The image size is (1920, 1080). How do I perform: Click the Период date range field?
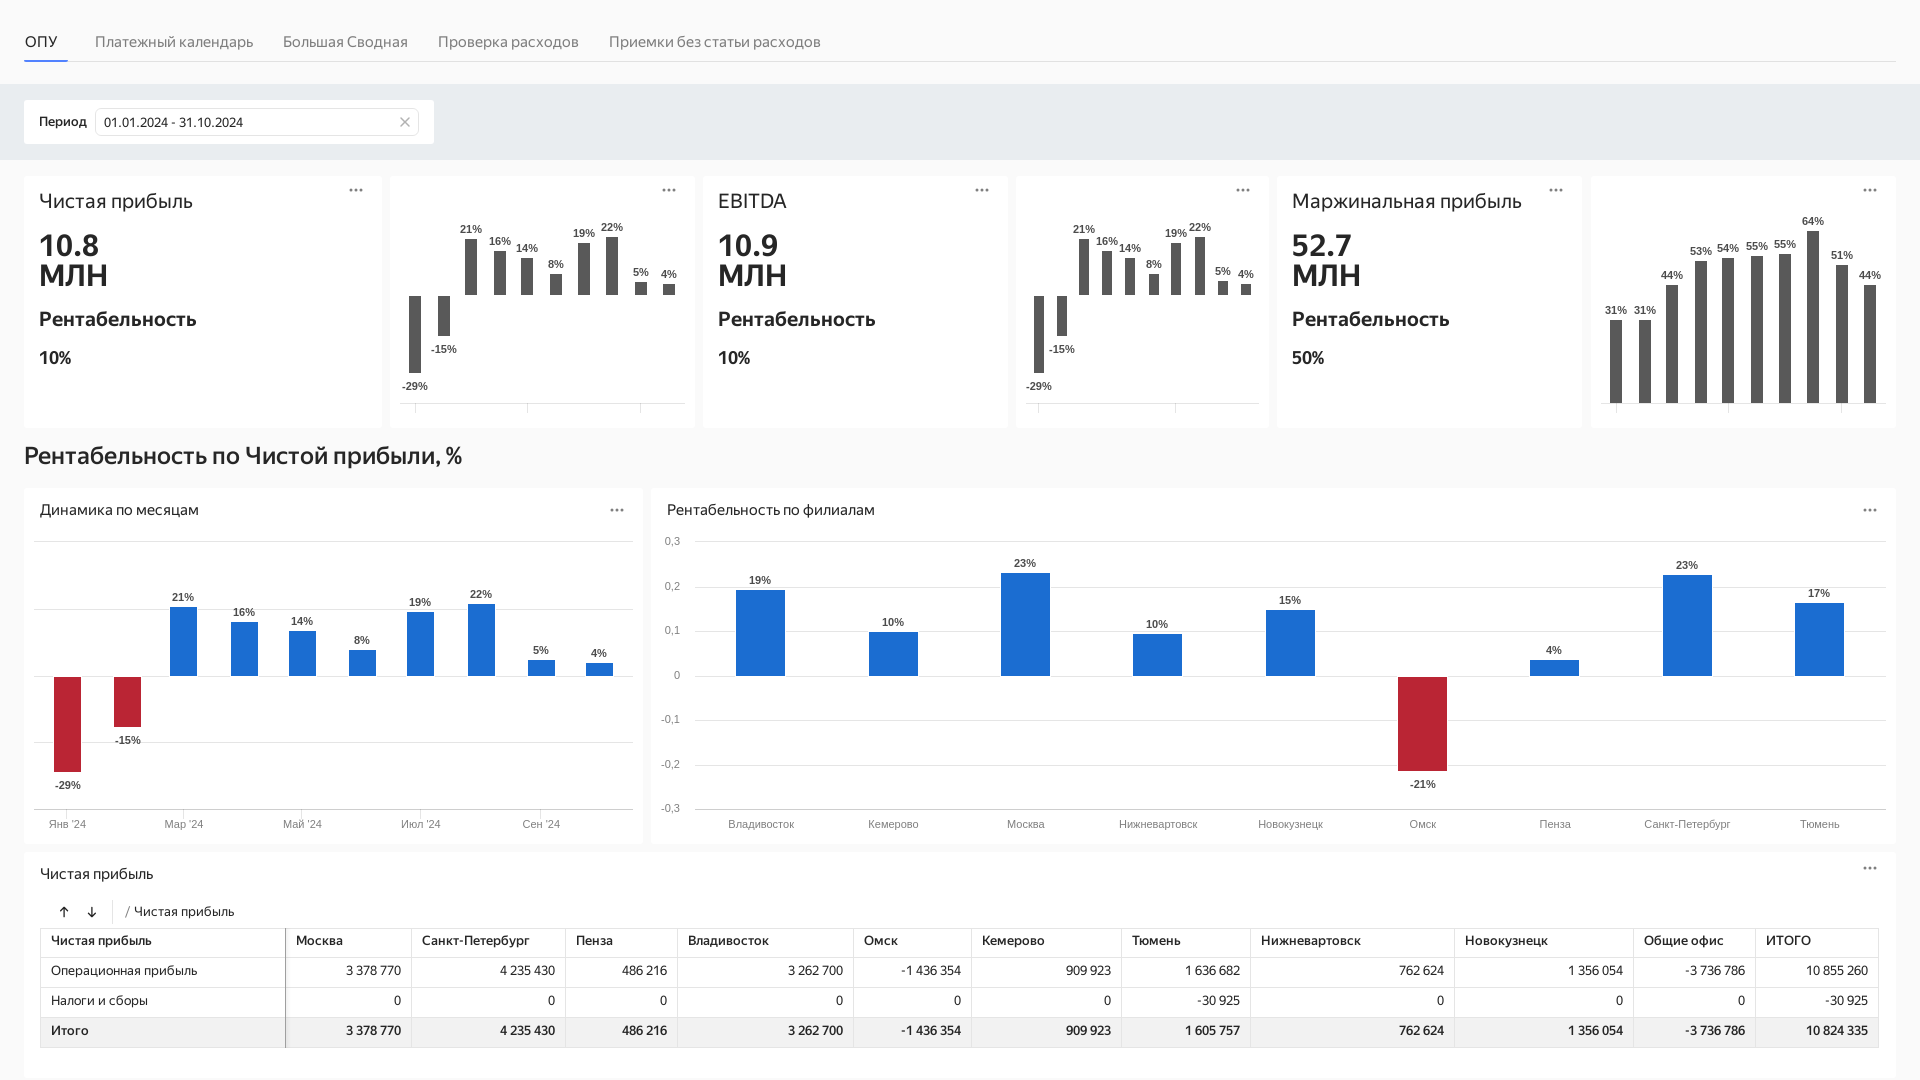coord(257,122)
